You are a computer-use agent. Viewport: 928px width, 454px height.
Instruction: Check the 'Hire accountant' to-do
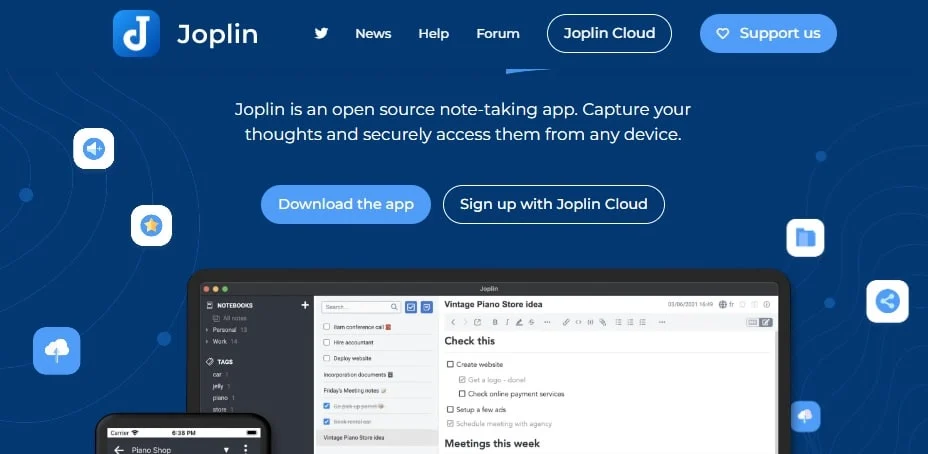(x=327, y=342)
